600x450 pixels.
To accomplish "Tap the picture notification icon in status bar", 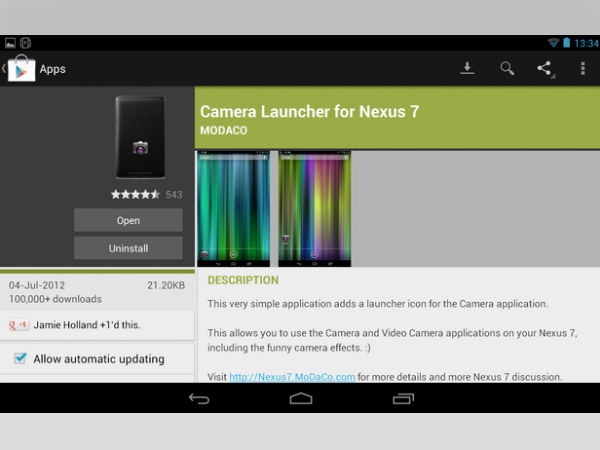I will click(x=10, y=43).
